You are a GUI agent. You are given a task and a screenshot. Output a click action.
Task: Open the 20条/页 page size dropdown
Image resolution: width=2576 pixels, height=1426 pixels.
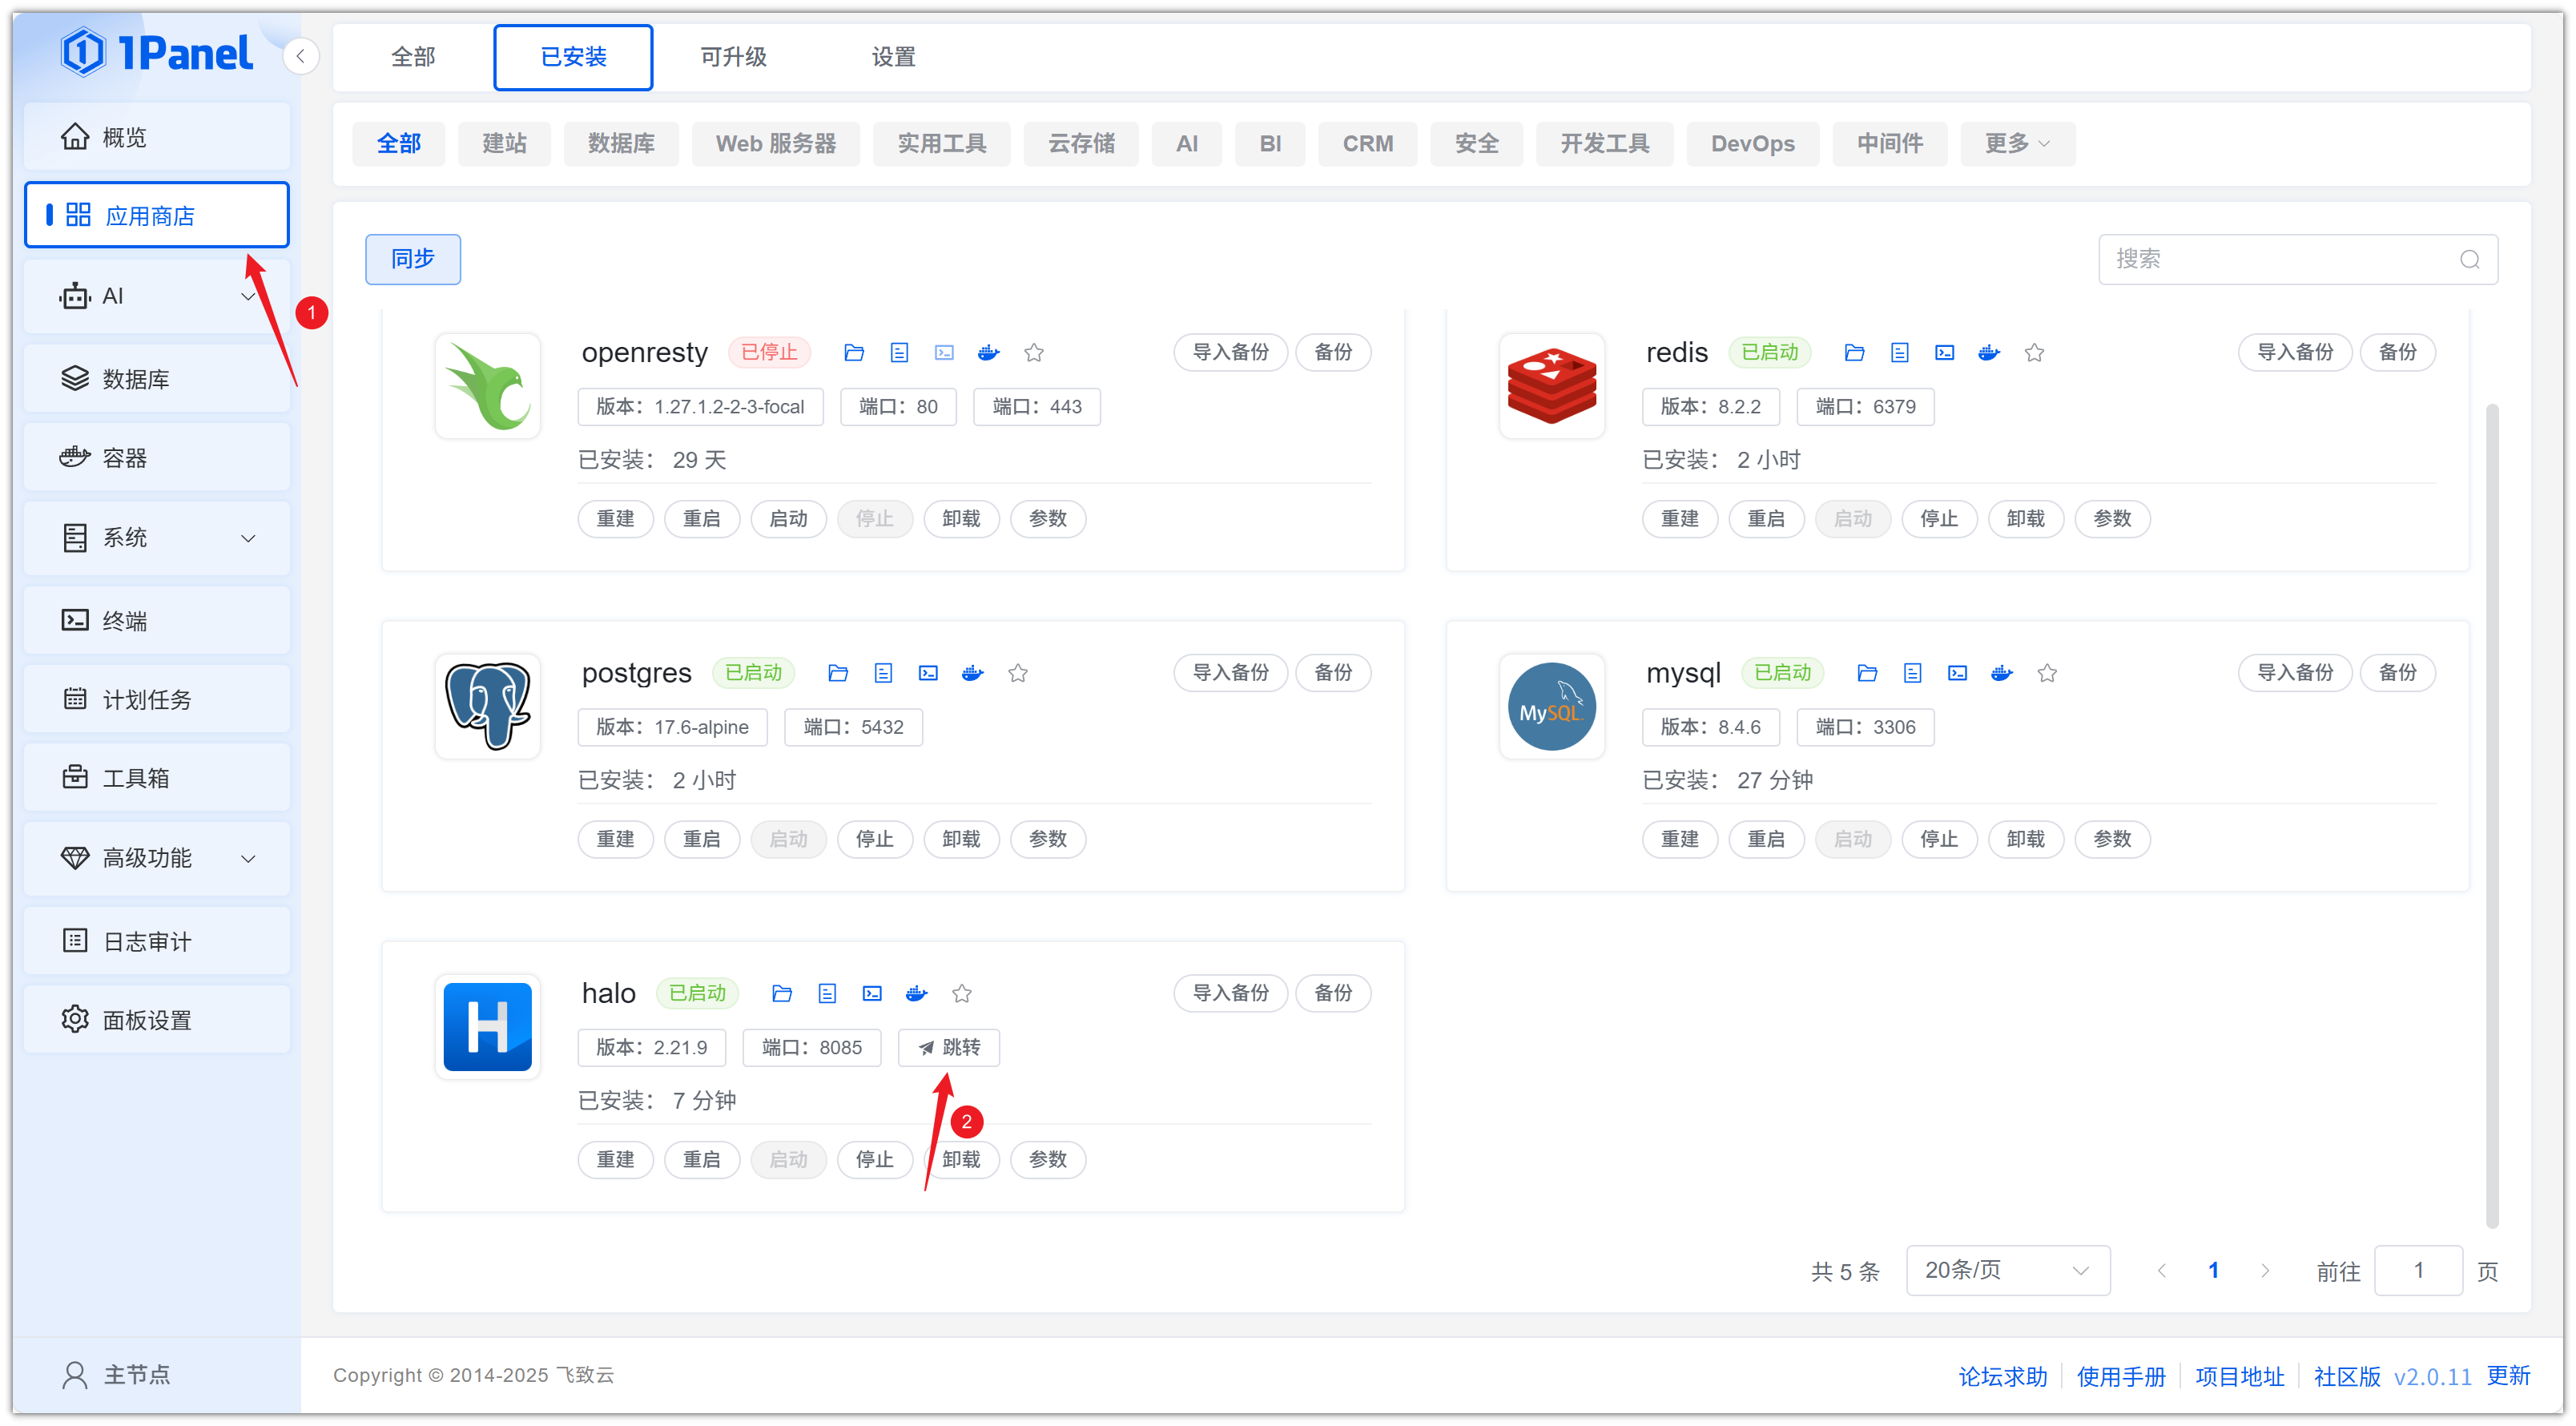[x=2007, y=1270]
